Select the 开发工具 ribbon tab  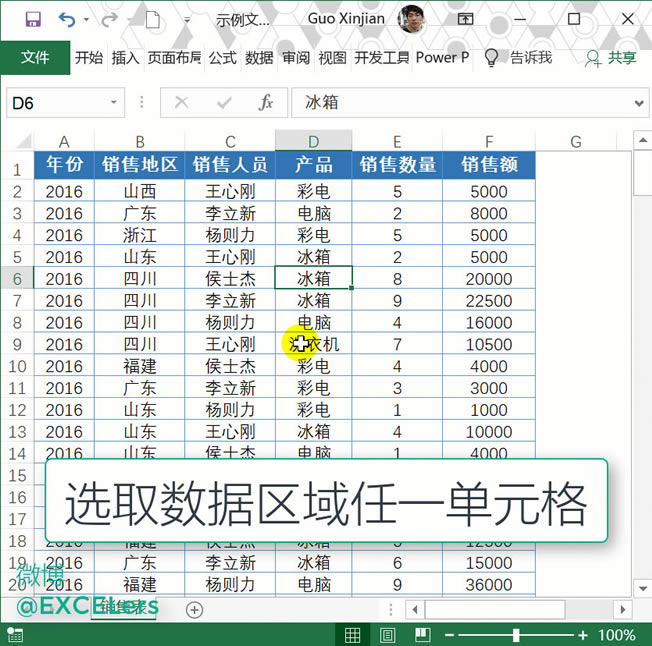pos(382,57)
